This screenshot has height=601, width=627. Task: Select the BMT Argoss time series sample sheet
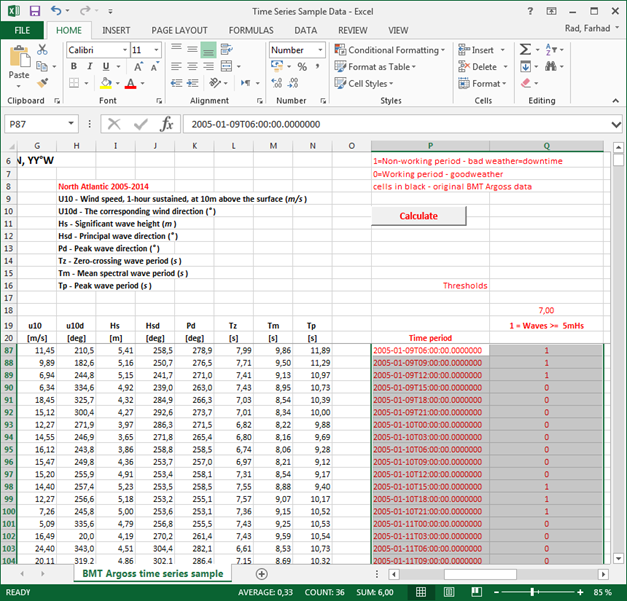tap(153, 573)
